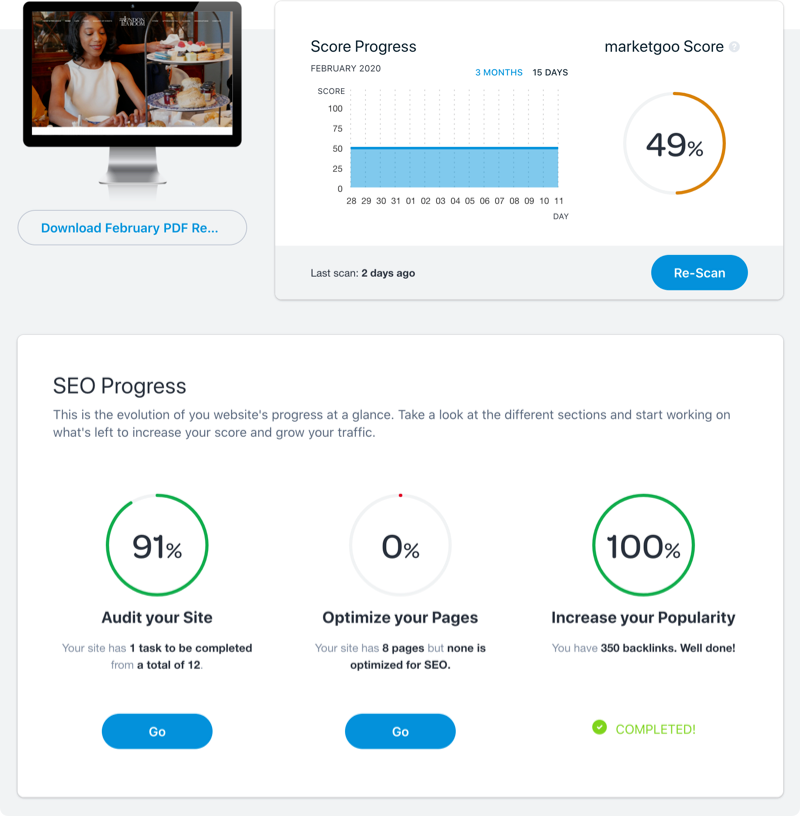
Task: Open the Increase your Popularity heading
Action: (x=643, y=617)
